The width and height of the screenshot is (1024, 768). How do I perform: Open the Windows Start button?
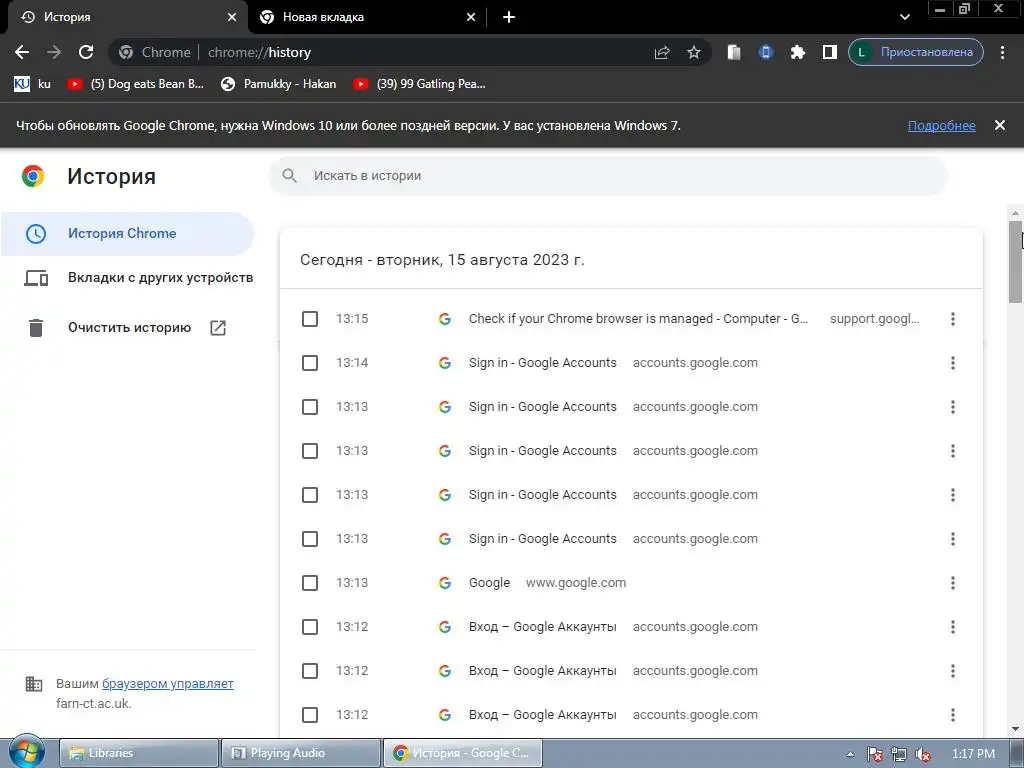(27, 752)
